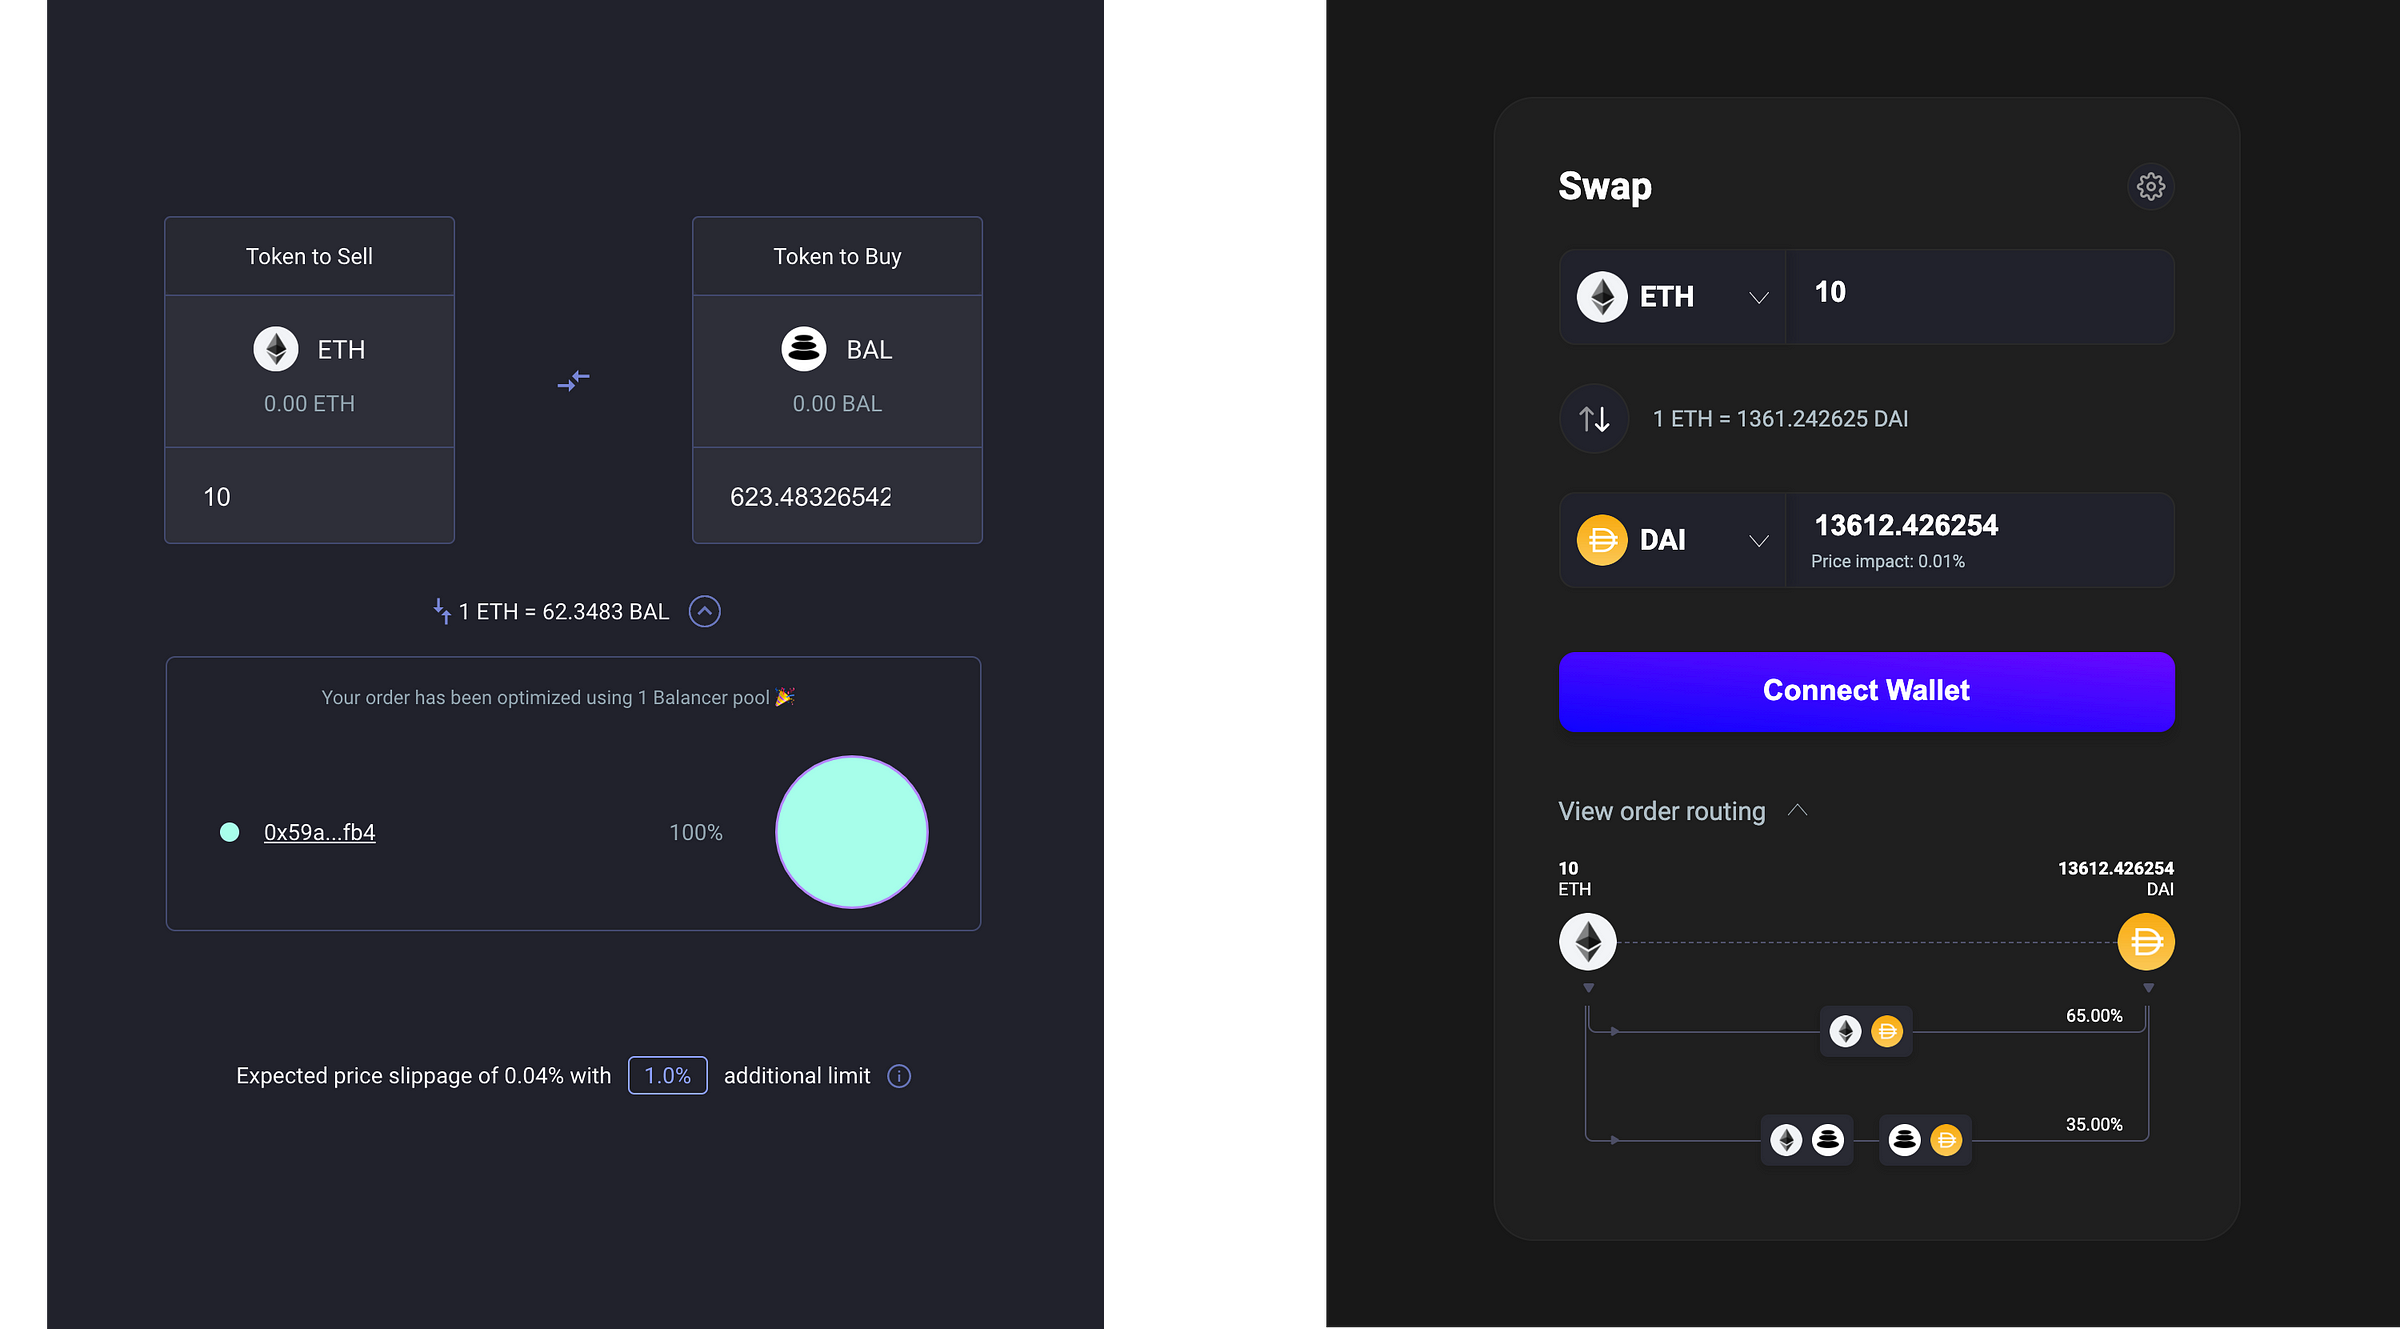Image resolution: width=2400 pixels, height=1329 pixels.
Task: Click the settings gear icon top right
Action: pyautogui.click(x=2150, y=187)
